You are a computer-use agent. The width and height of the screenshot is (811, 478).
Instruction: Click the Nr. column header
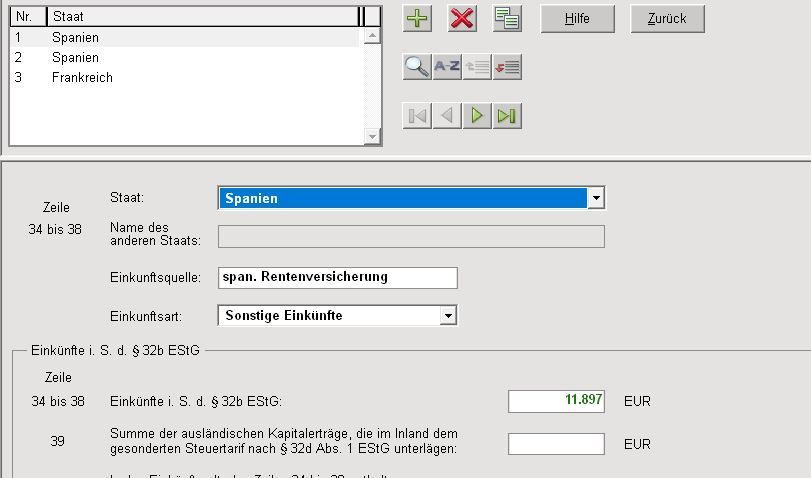point(28,17)
